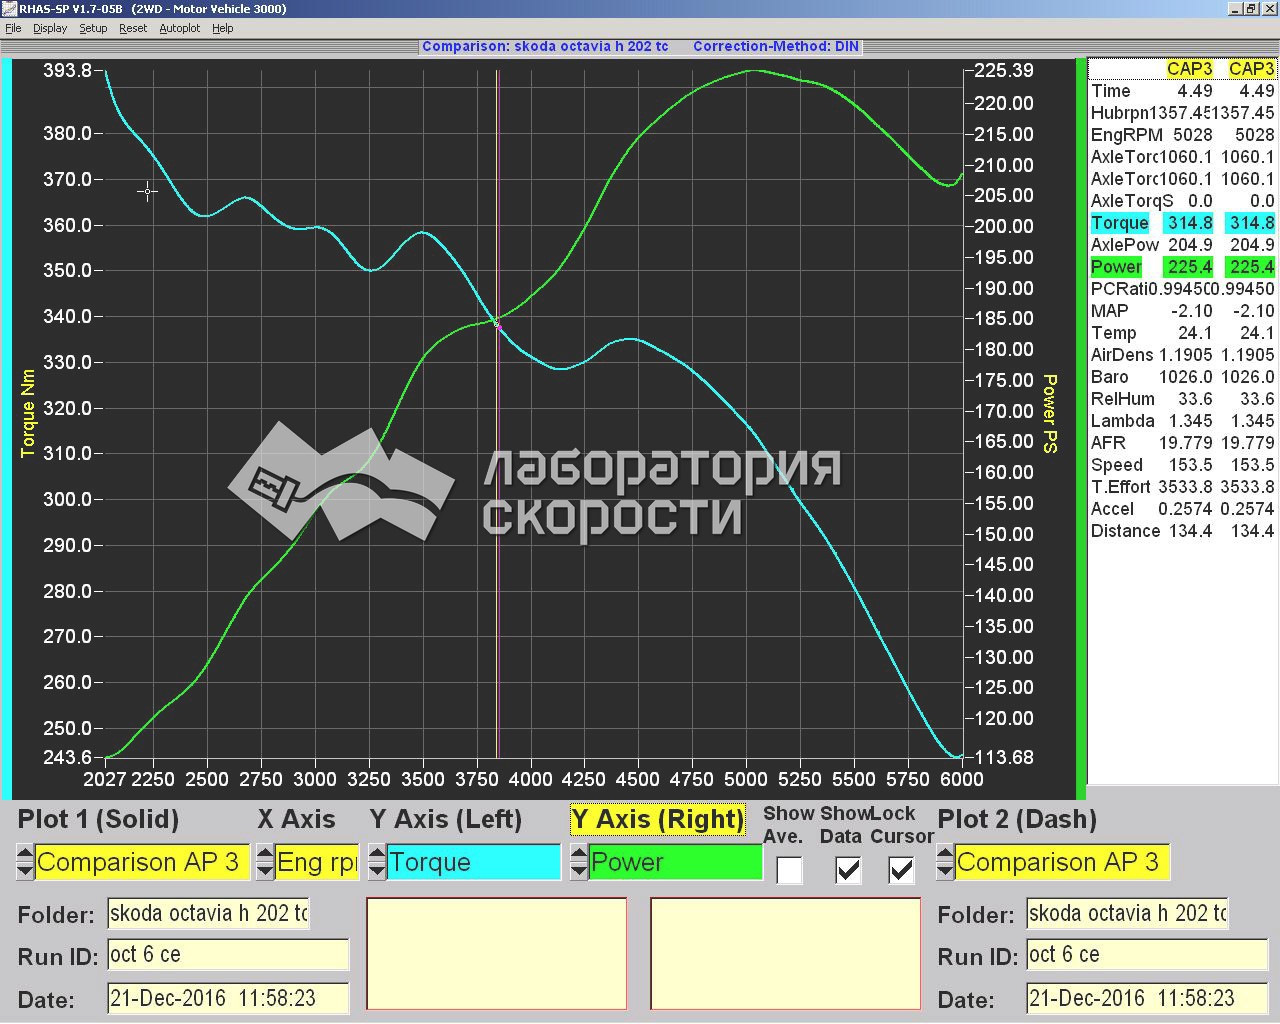
Task: Restore down the RHAS-SP window
Action: pyautogui.click(x=1249, y=9)
